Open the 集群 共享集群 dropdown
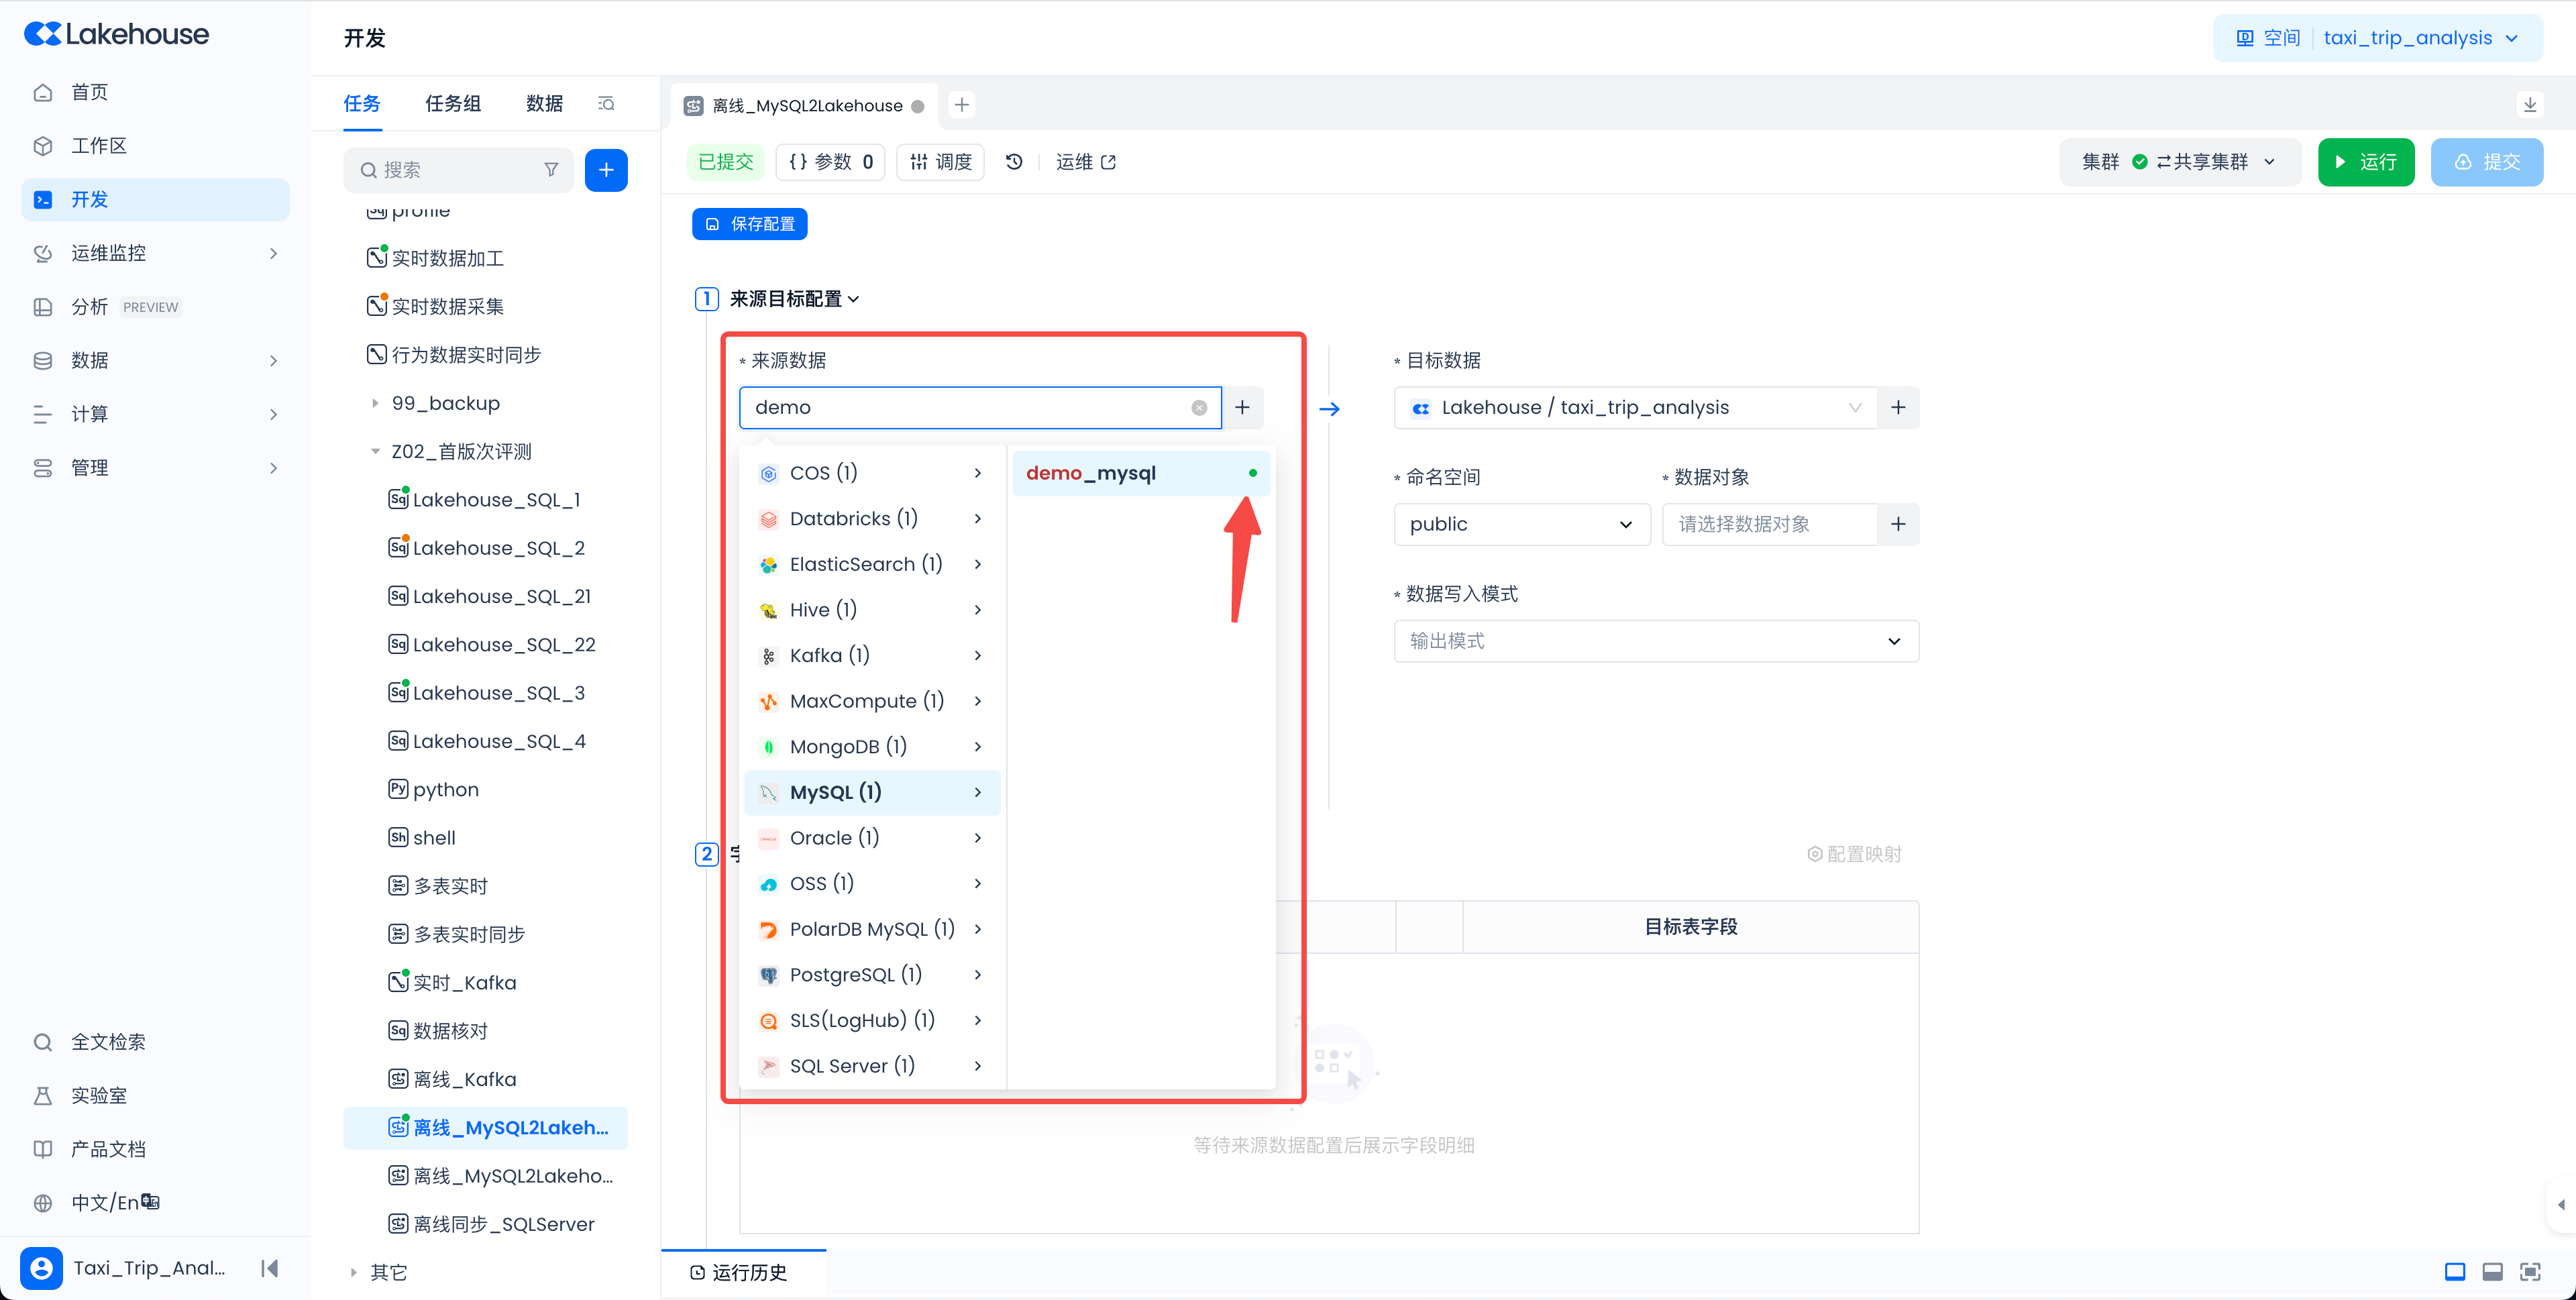This screenshot has width=2576, height=1300. point(2179,162)
